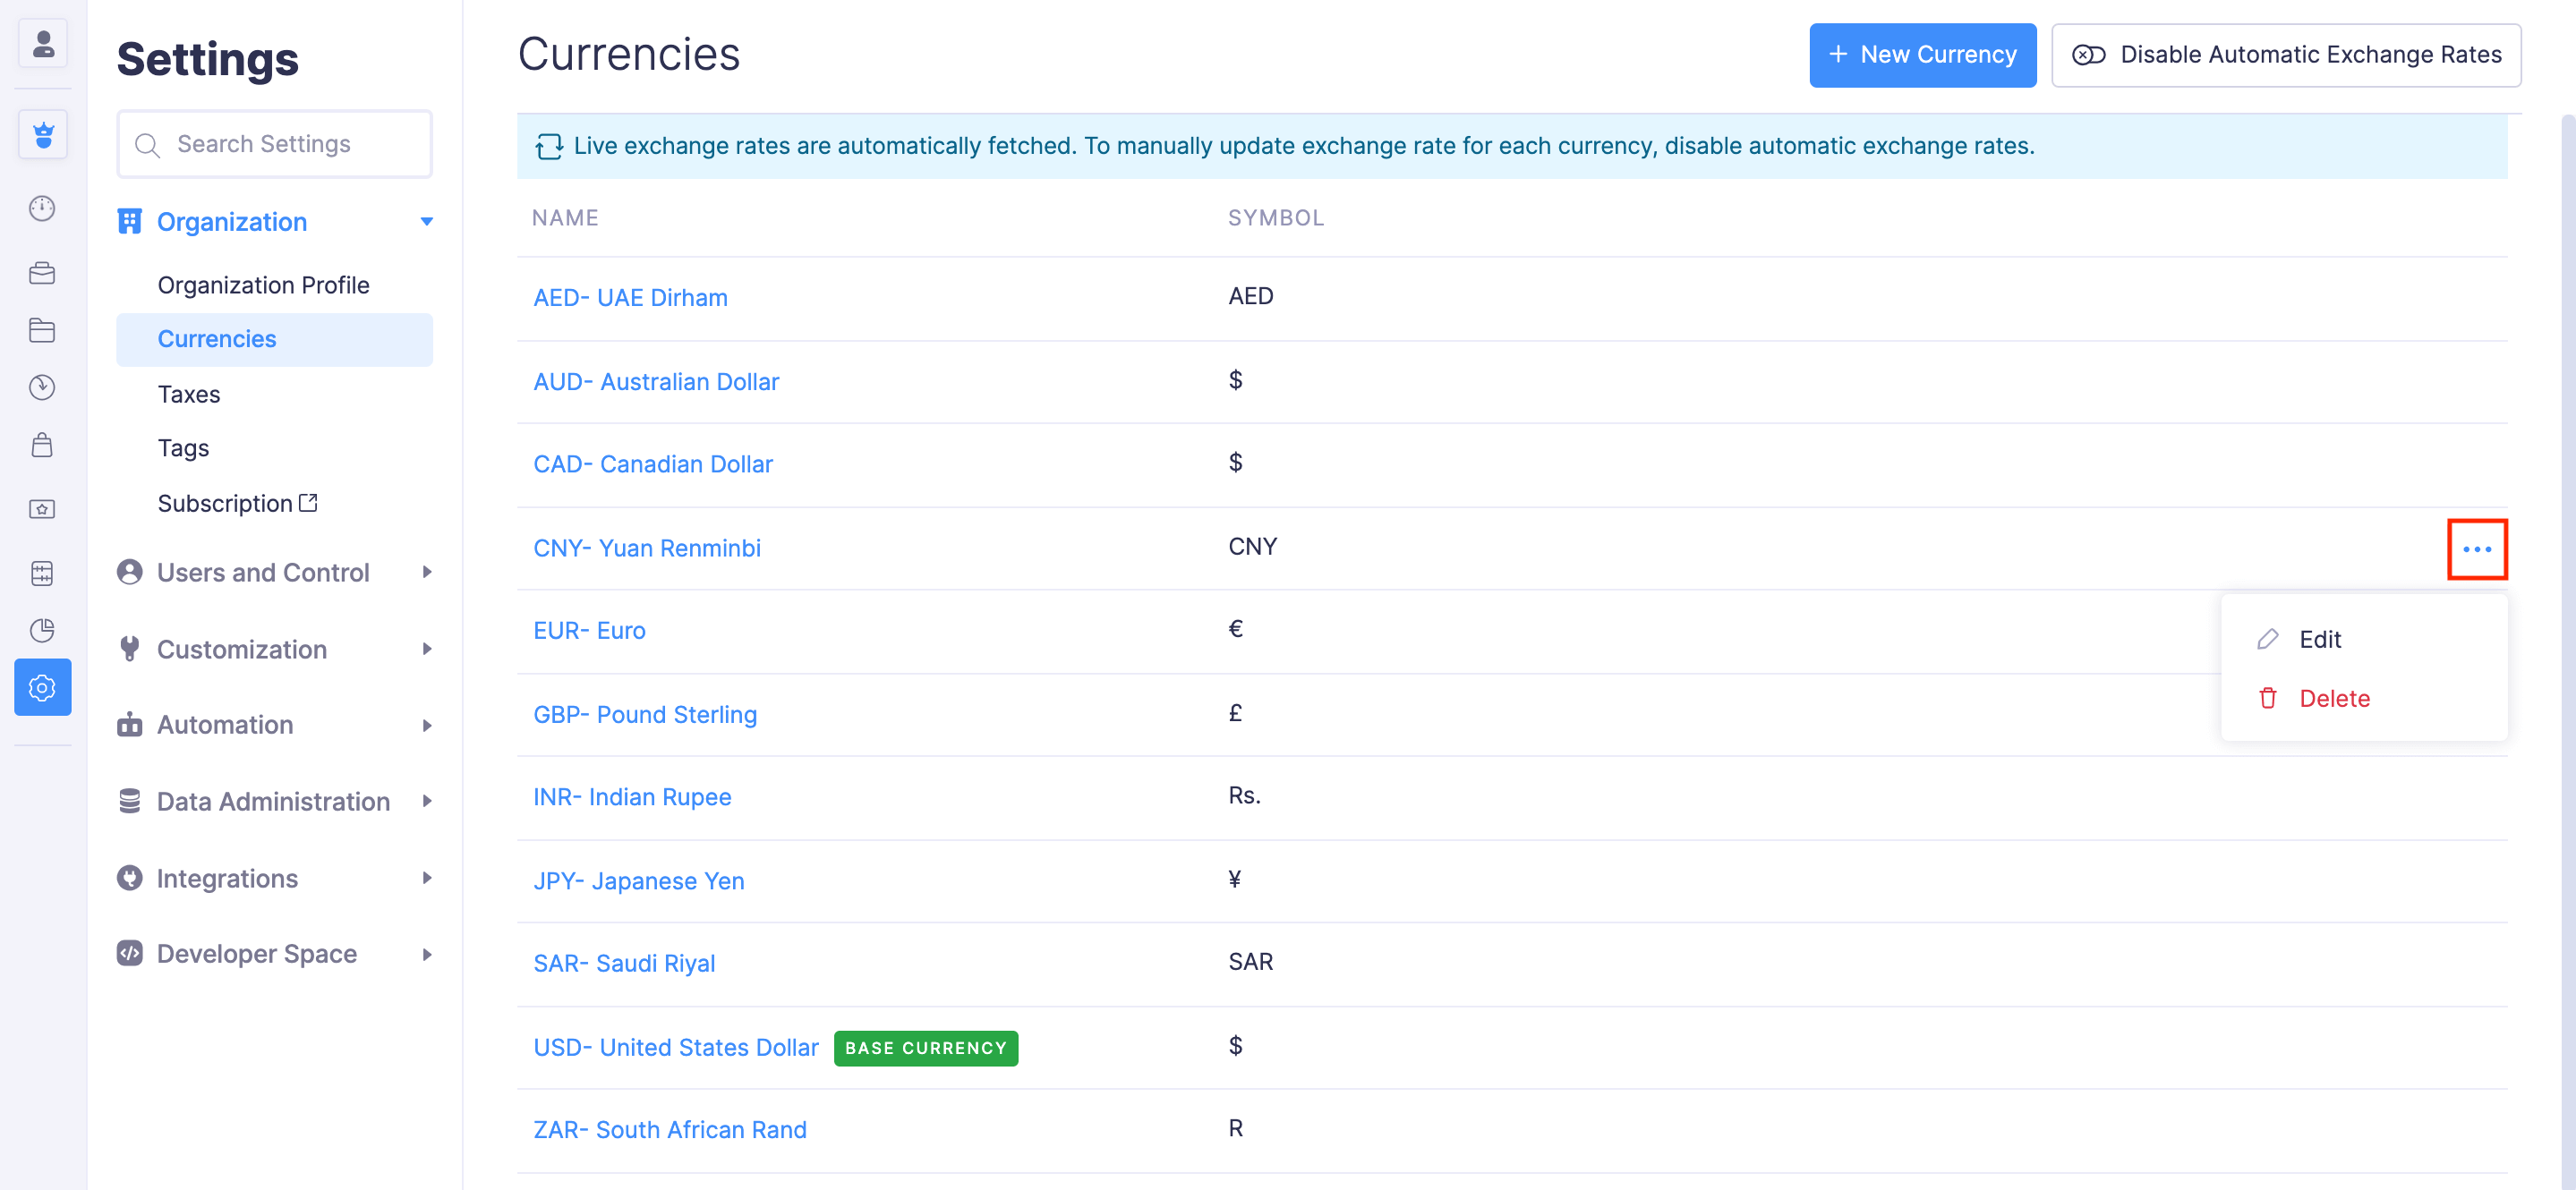Open the briefcase icon in left sidebar

[42, 272]
